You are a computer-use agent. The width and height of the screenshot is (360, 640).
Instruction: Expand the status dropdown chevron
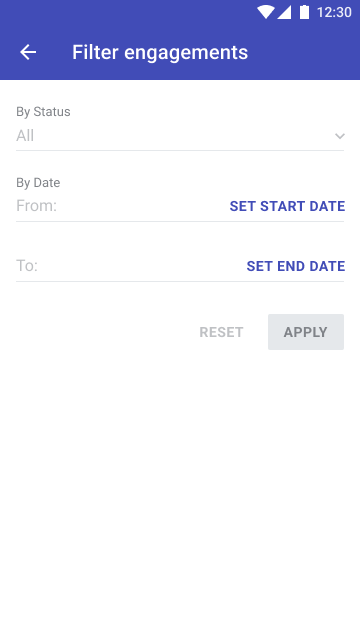click(x=340, y=136)
